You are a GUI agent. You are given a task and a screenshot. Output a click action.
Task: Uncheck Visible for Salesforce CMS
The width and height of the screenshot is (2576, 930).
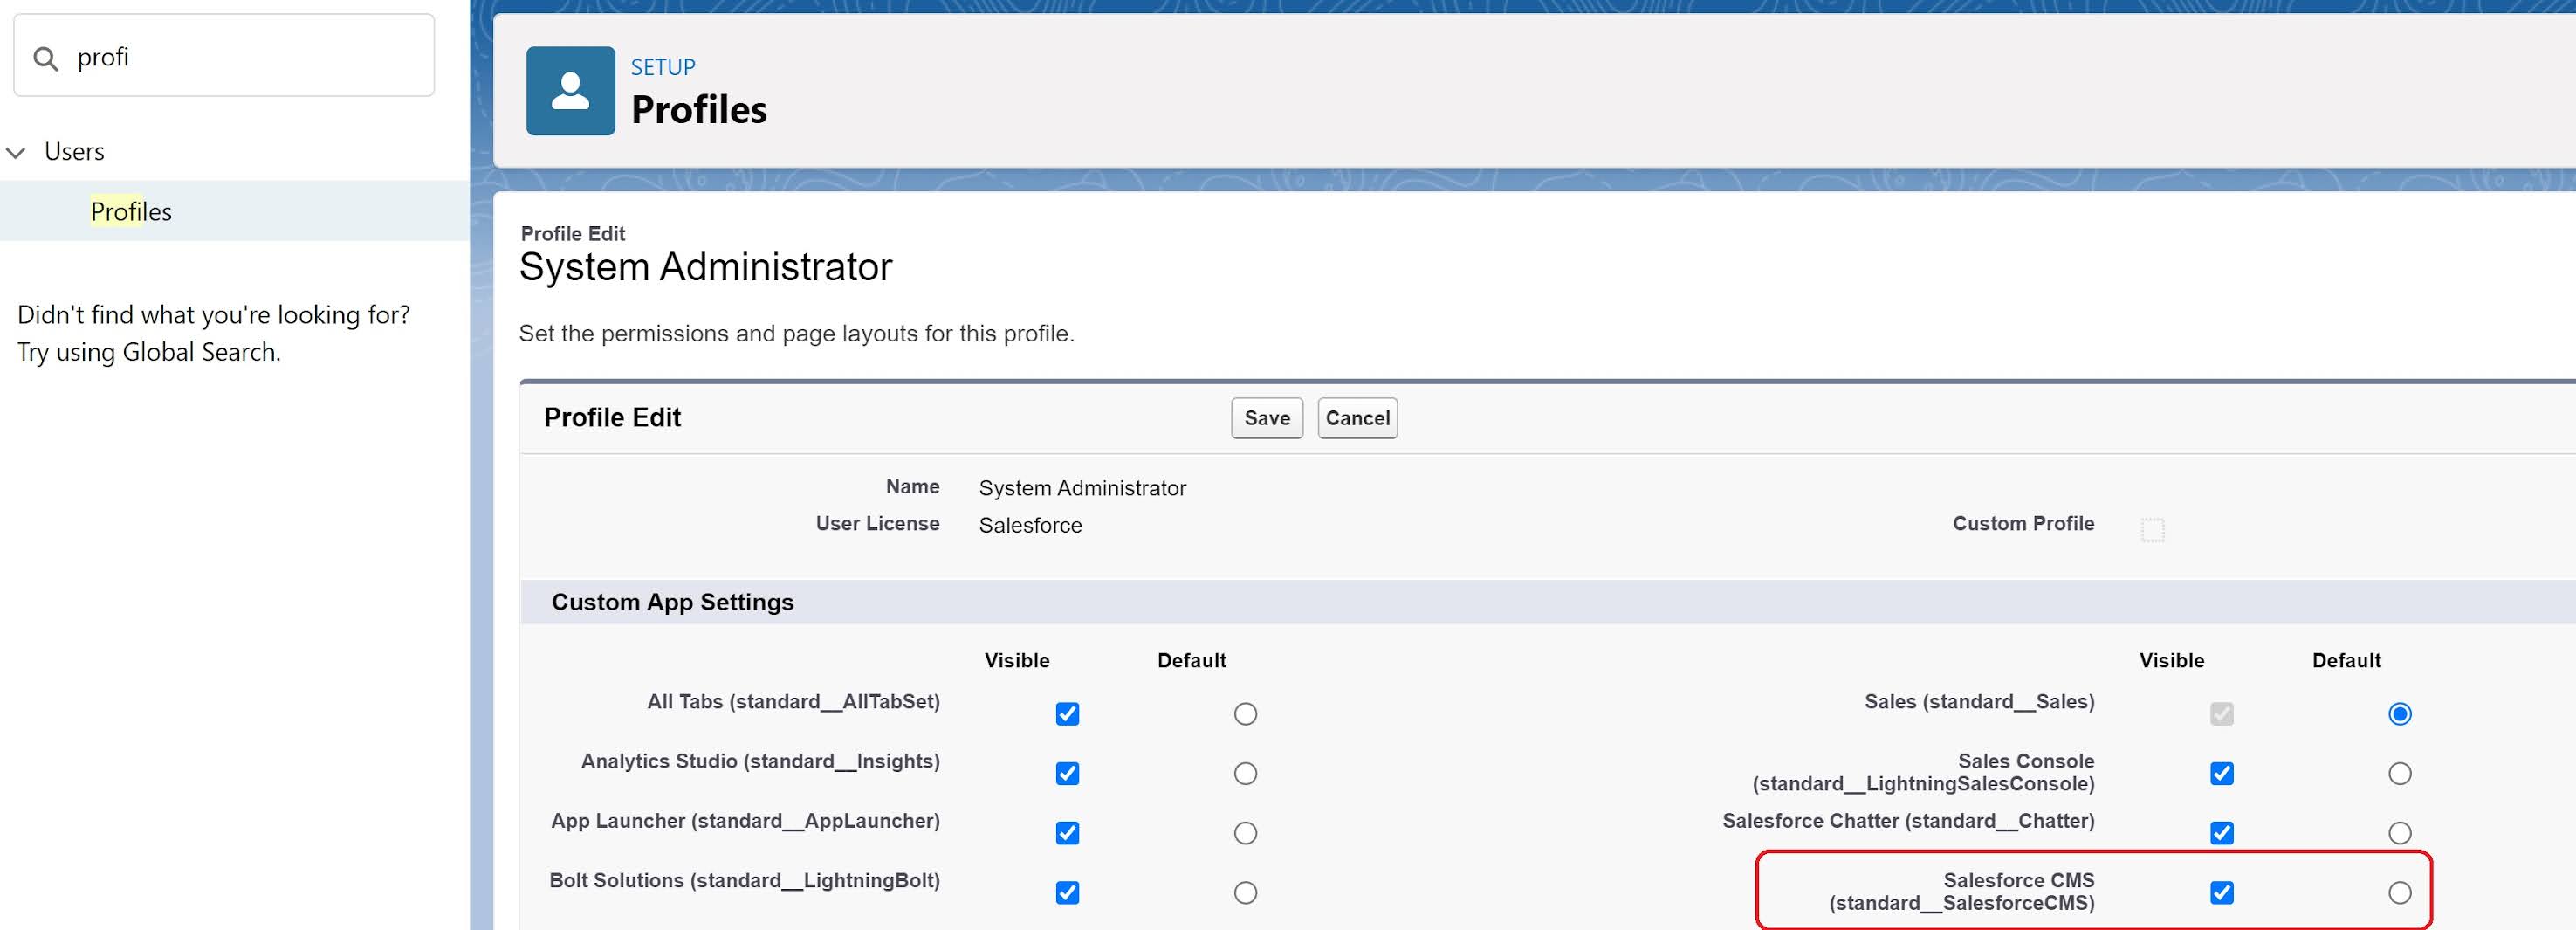2221,892
